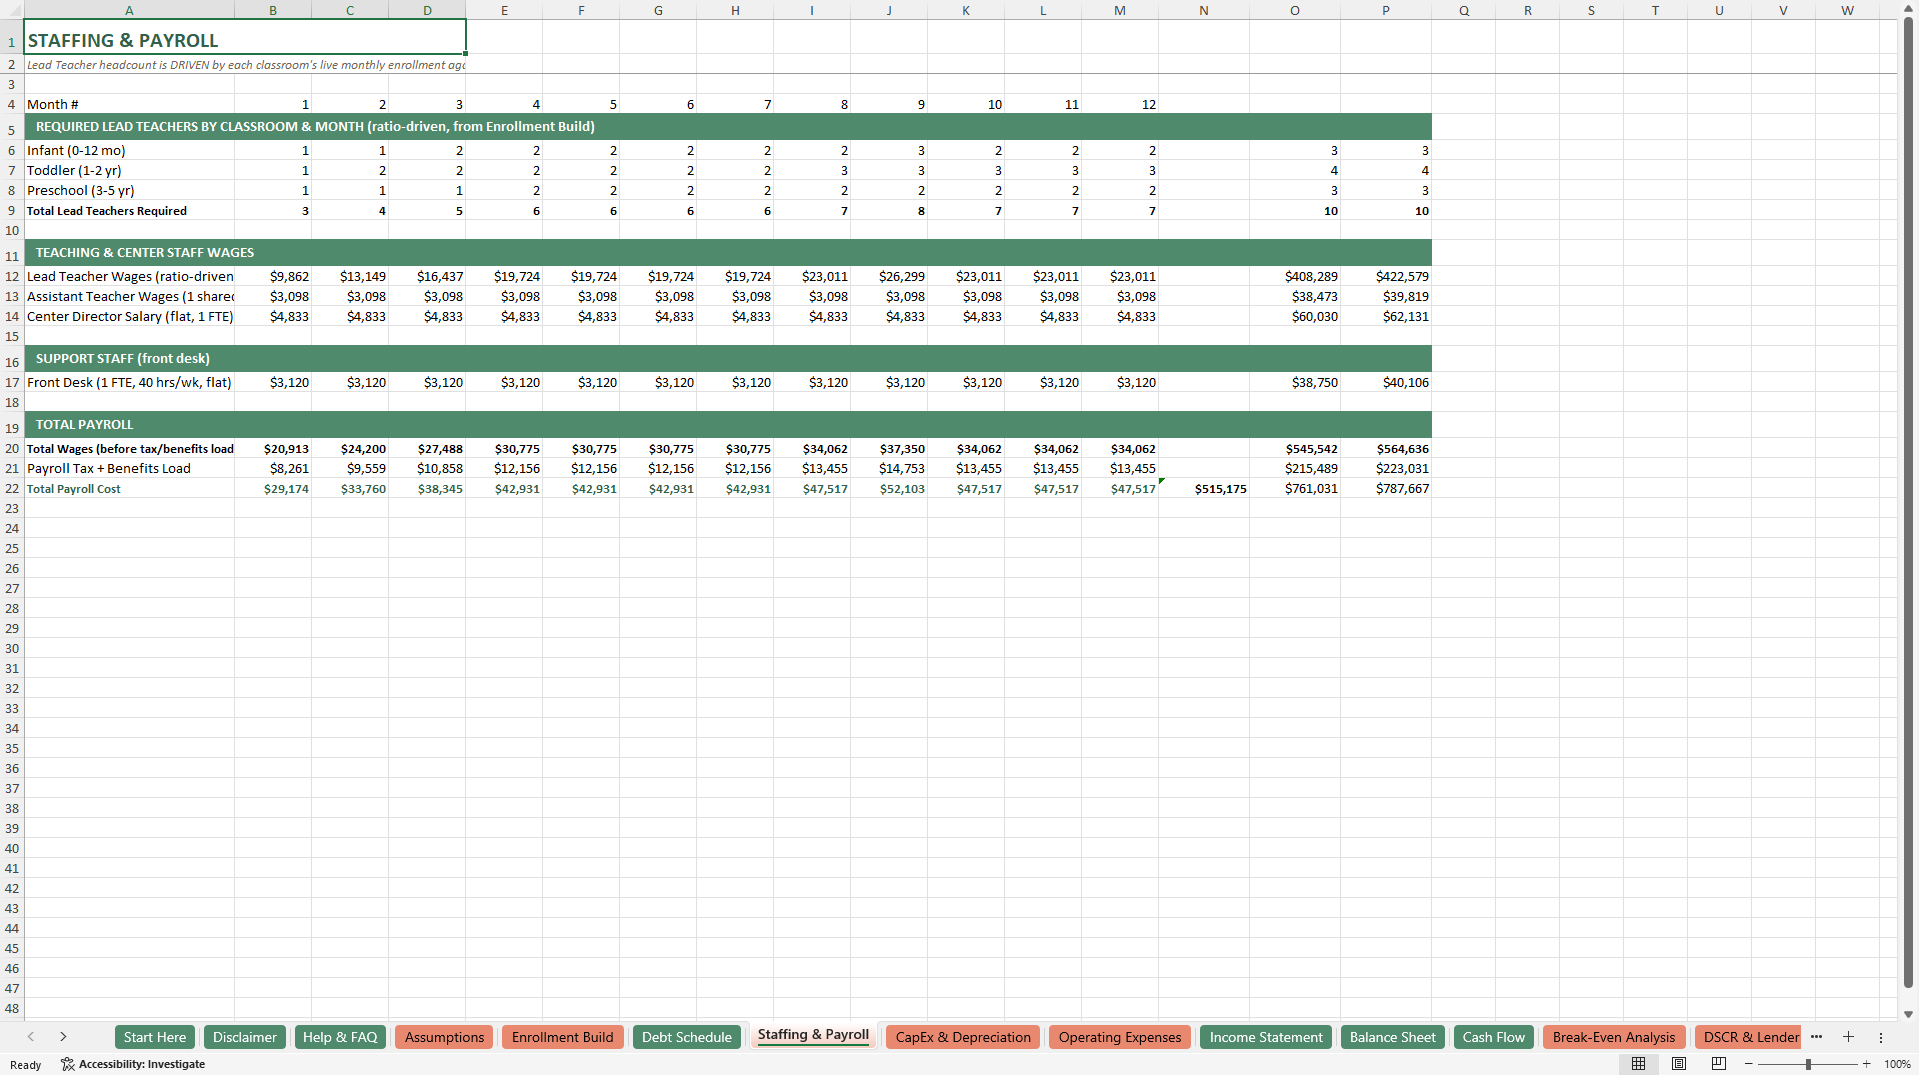The height and width of the screenshot is (1075, 1919).
Task: Open sheet tab options three-dot menu
Action: pos(1880,1037)
